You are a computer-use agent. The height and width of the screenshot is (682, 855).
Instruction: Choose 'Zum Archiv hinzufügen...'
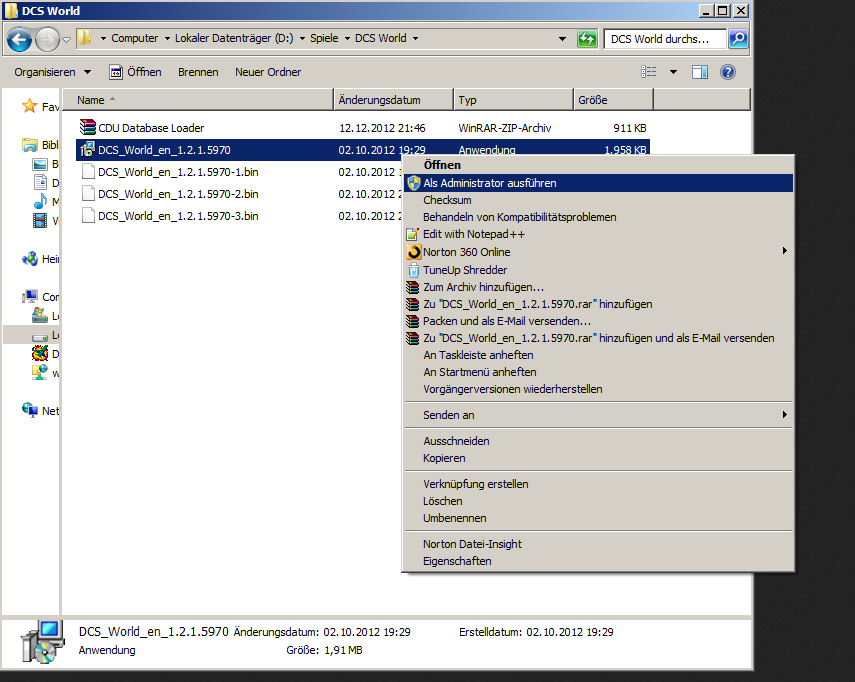[x=598, y=287]
